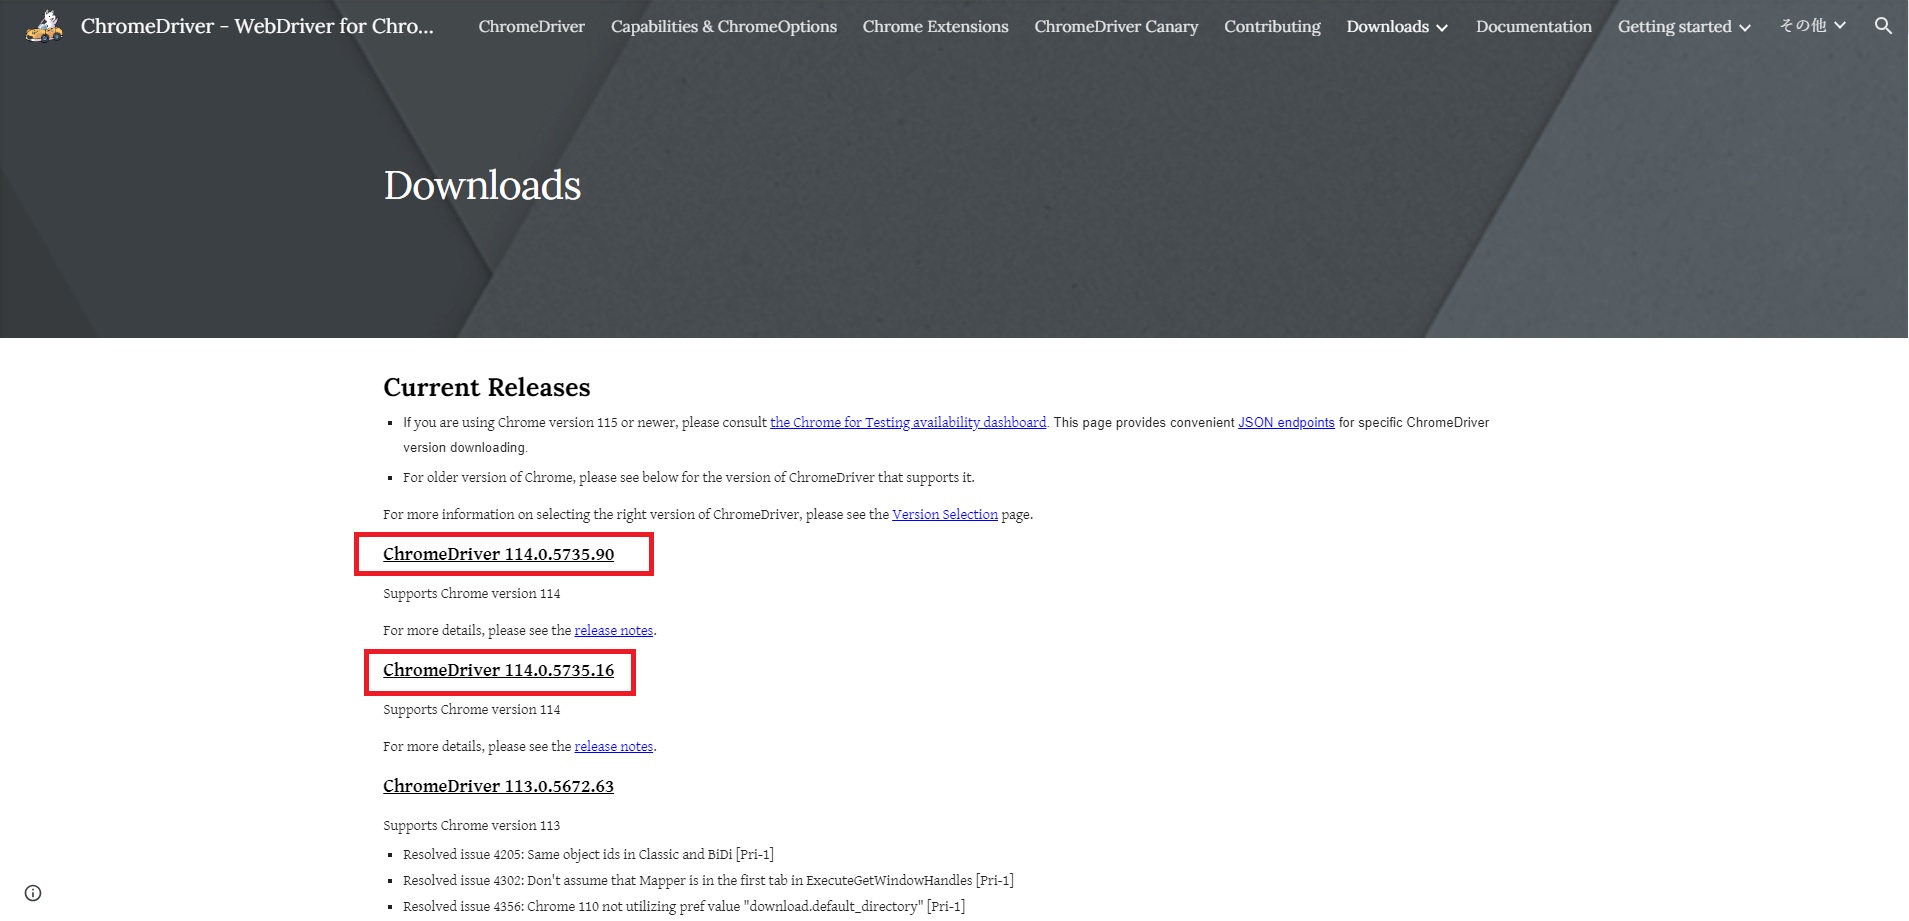Go to Chrome Extensions section
This screenshot has height=921, width=1909.
[934, 26]
